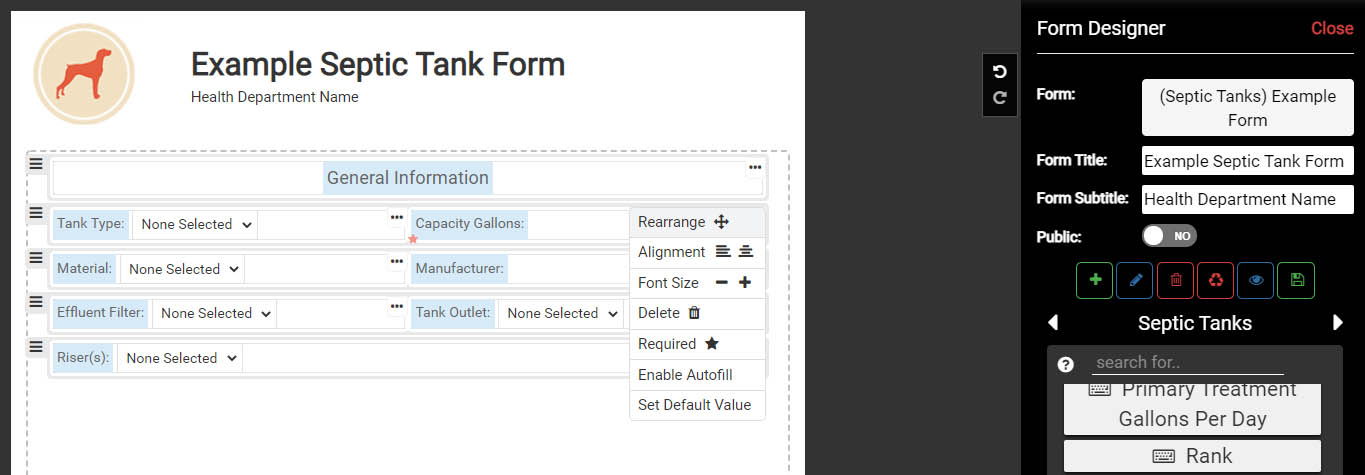This screenshot has height=475, width=1365.
Task: Click the green plus add form icon
Action: tap(1095, 280)
